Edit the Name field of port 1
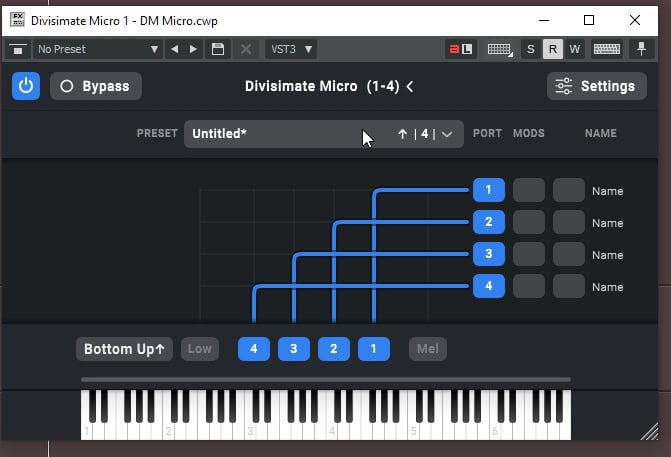The image size is (671, 457). click(608, 191)
